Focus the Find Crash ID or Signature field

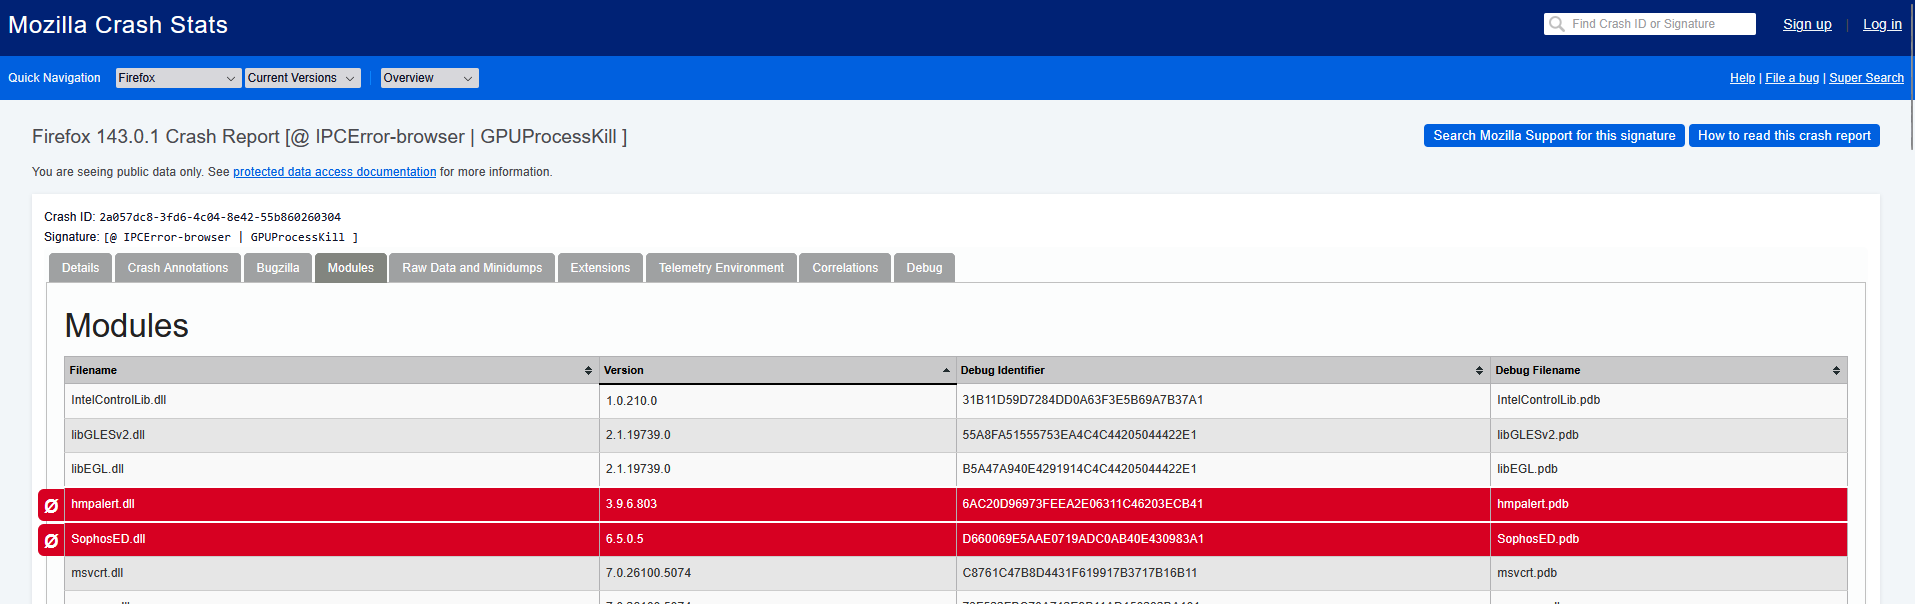click(x=1650, y=24)
